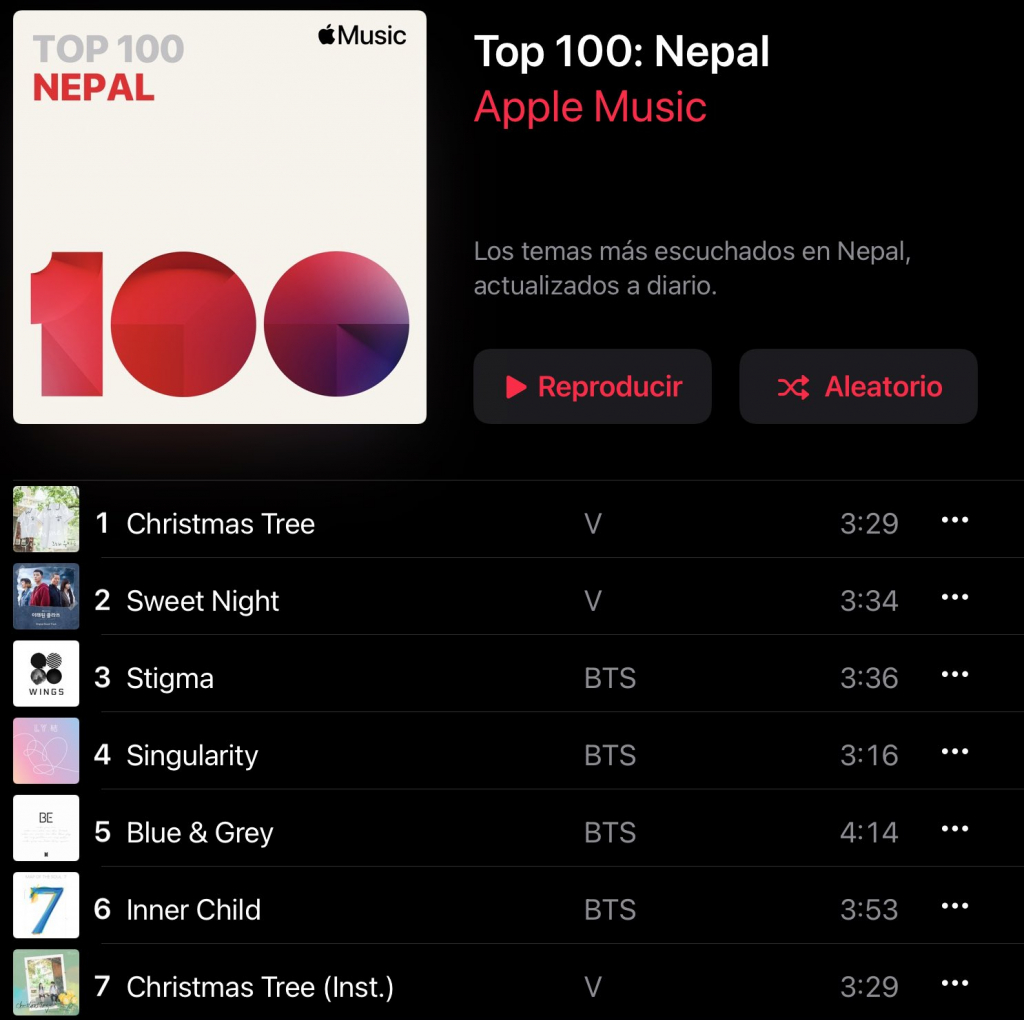1024x1020 pixels.
Task: Open more options for Blue & Grey
Action: pyautogui.click(x=954, y=829)
